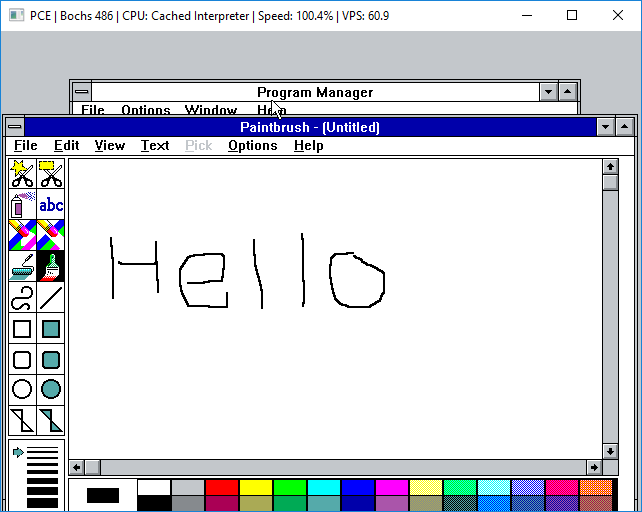Open the View menu
Screen dimensions: 642x512
click(110, 145)
